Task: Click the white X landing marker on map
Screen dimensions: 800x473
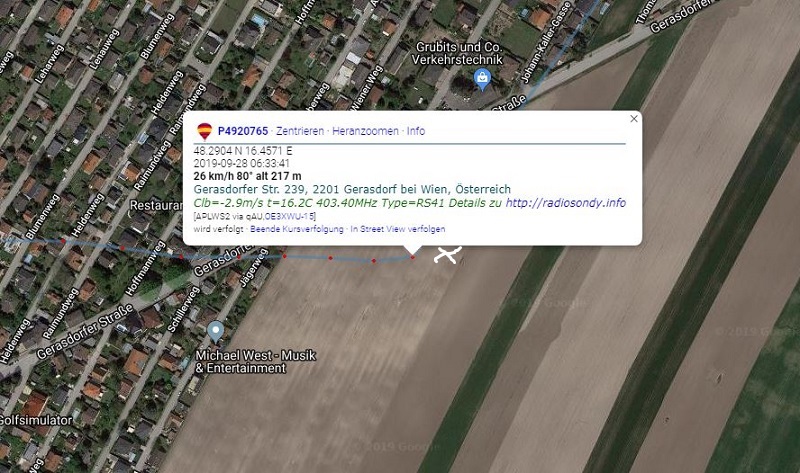Action: coord(447,254)
